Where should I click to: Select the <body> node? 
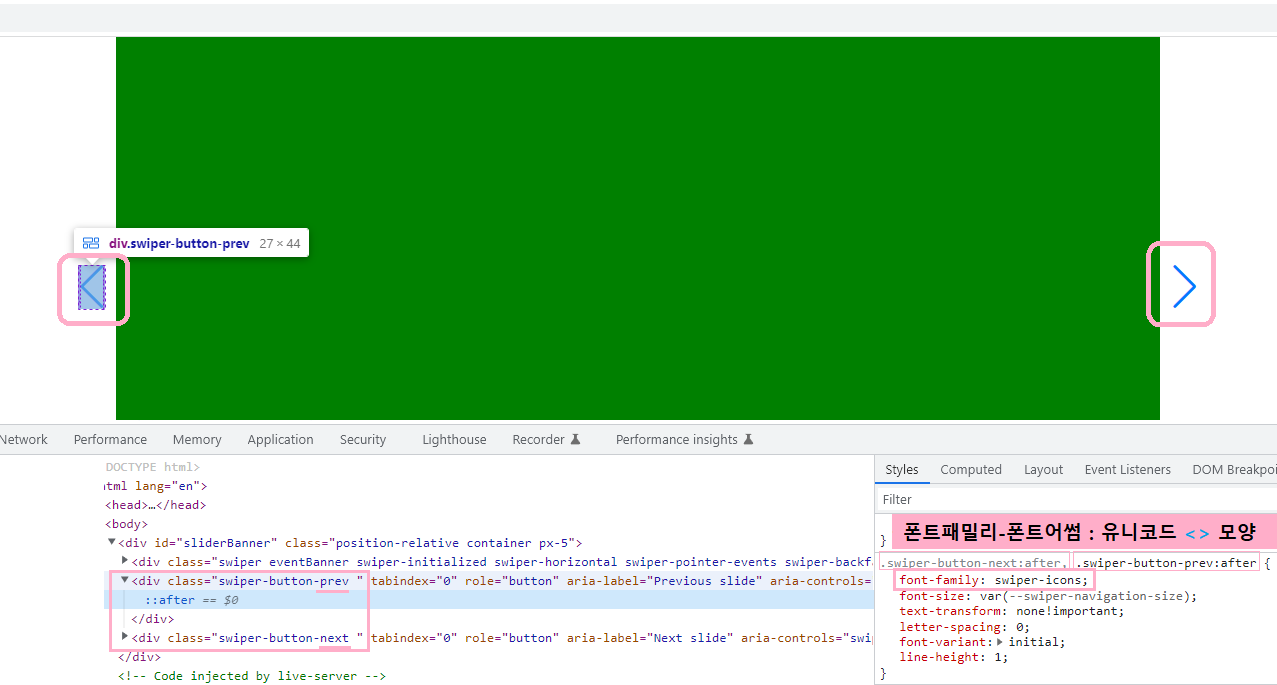click(126, 524)
